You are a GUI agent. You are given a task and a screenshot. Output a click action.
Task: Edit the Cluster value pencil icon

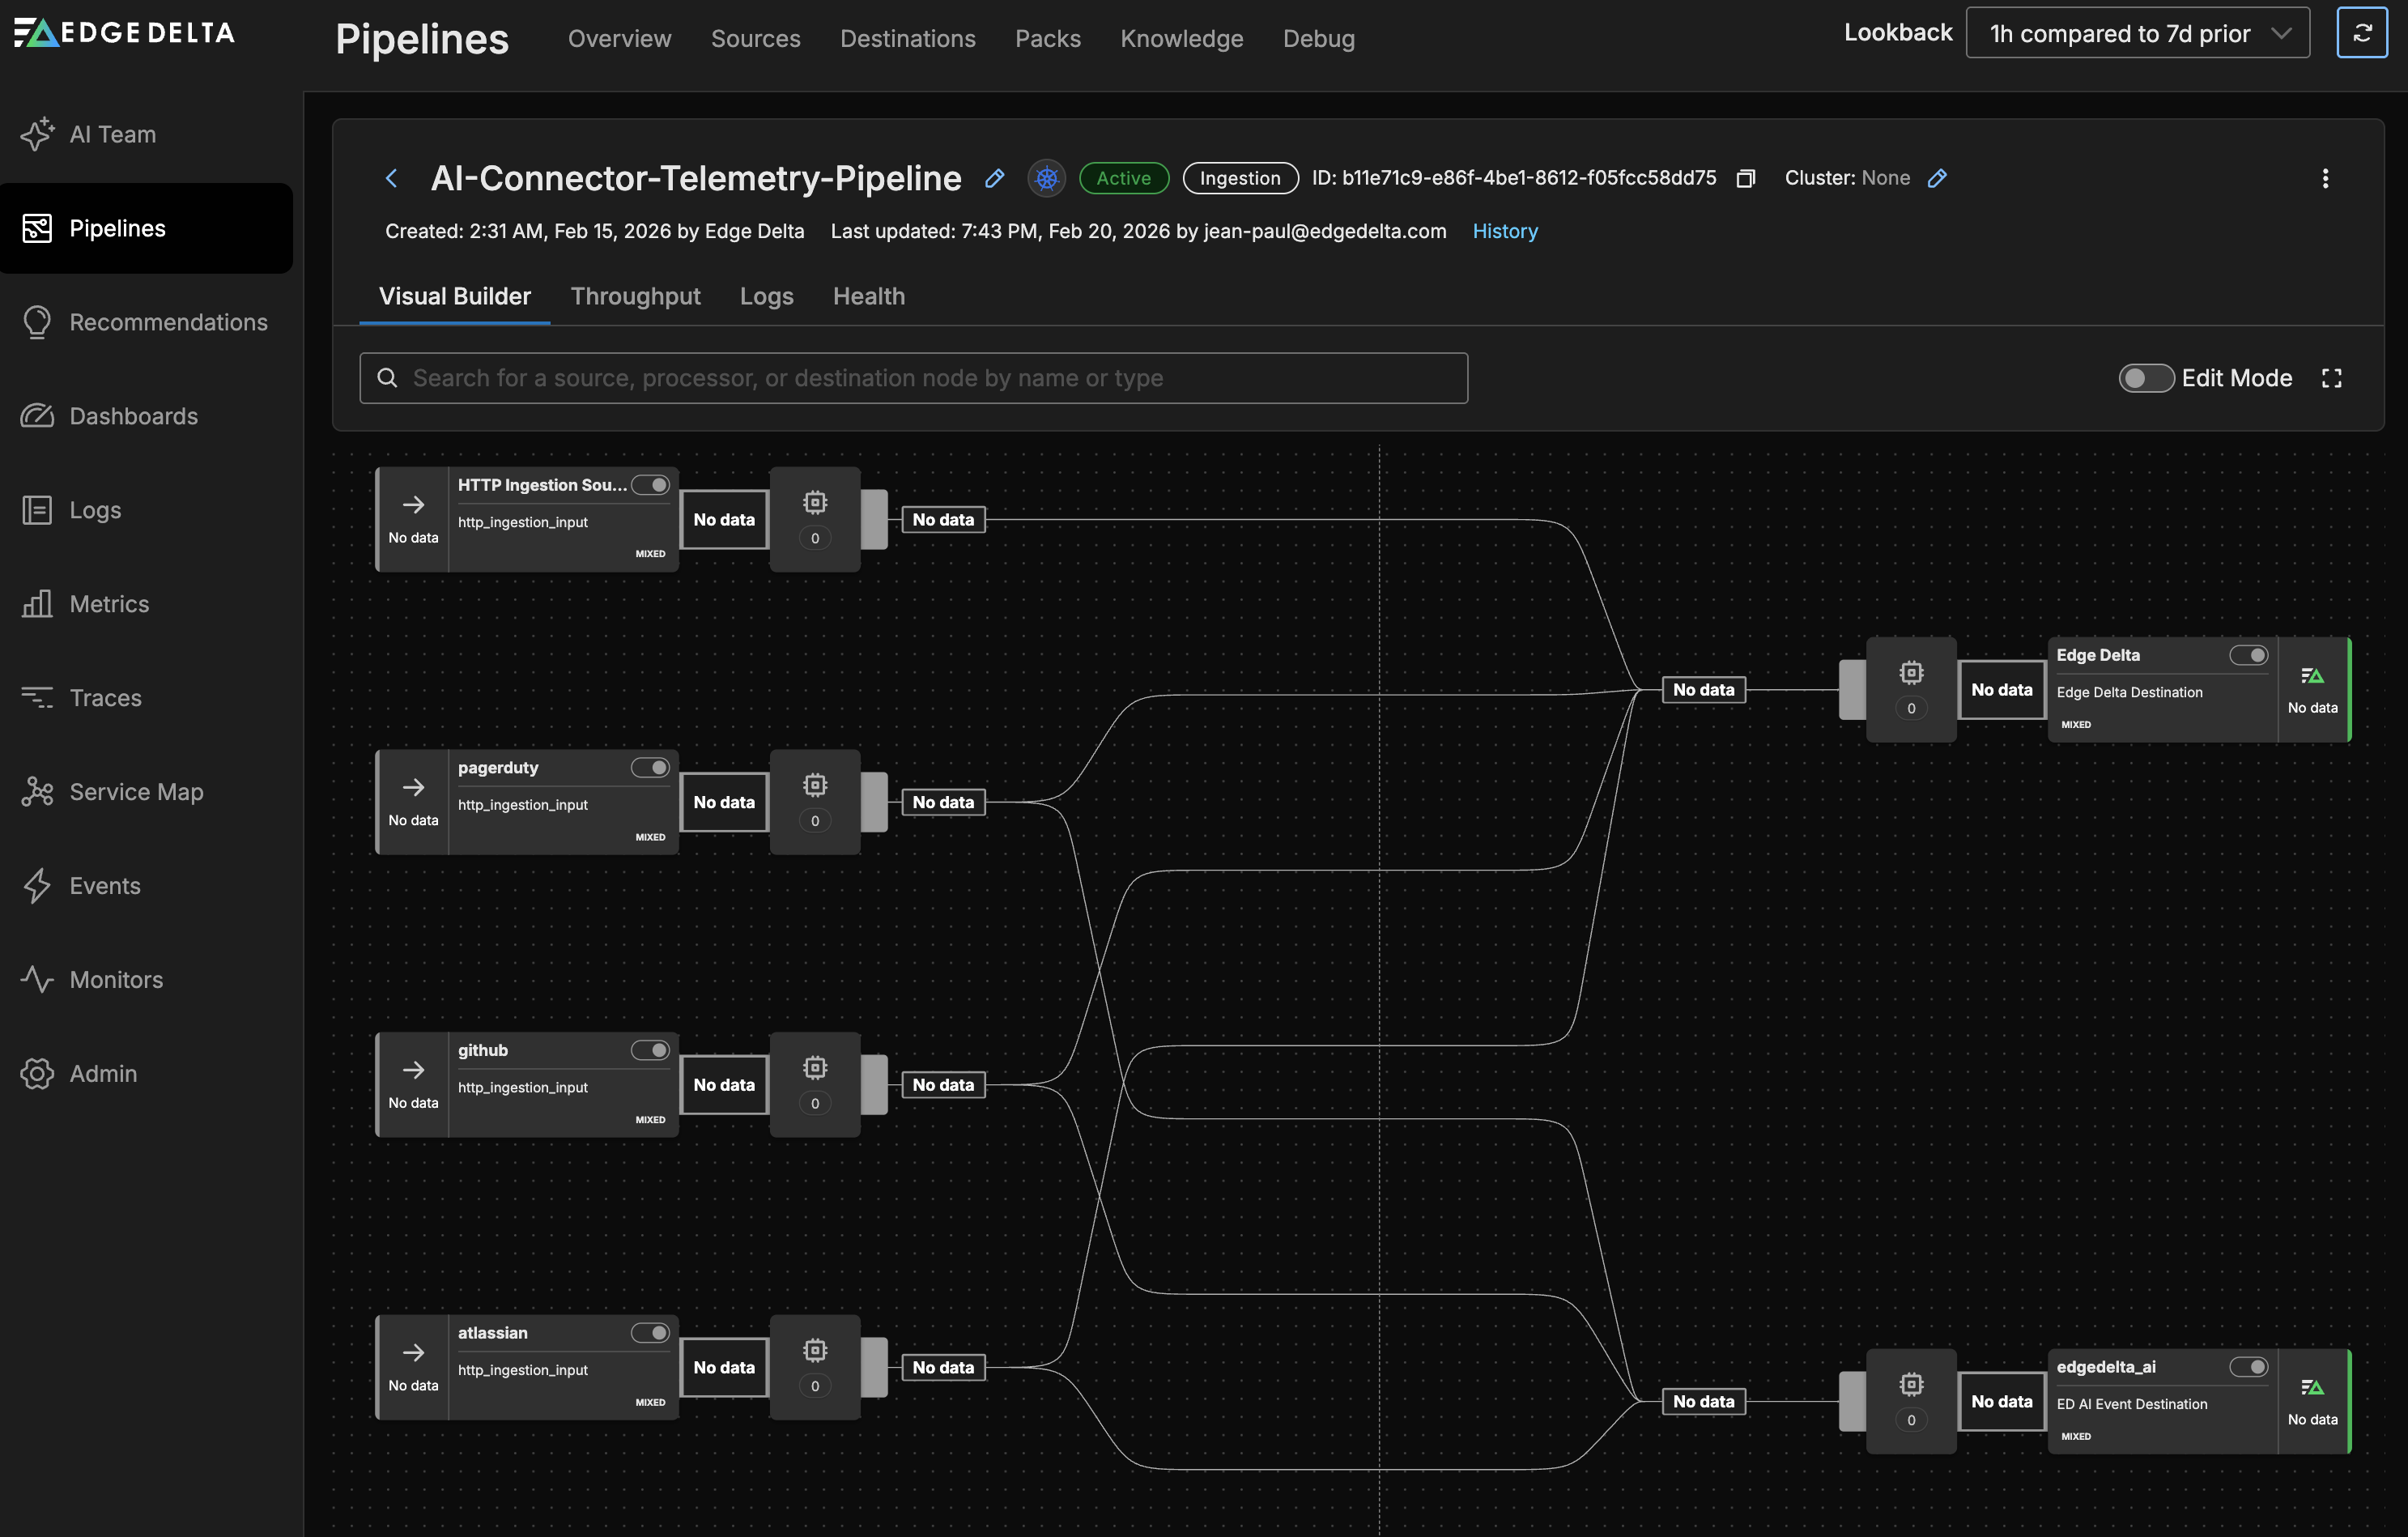[1937, 178]
